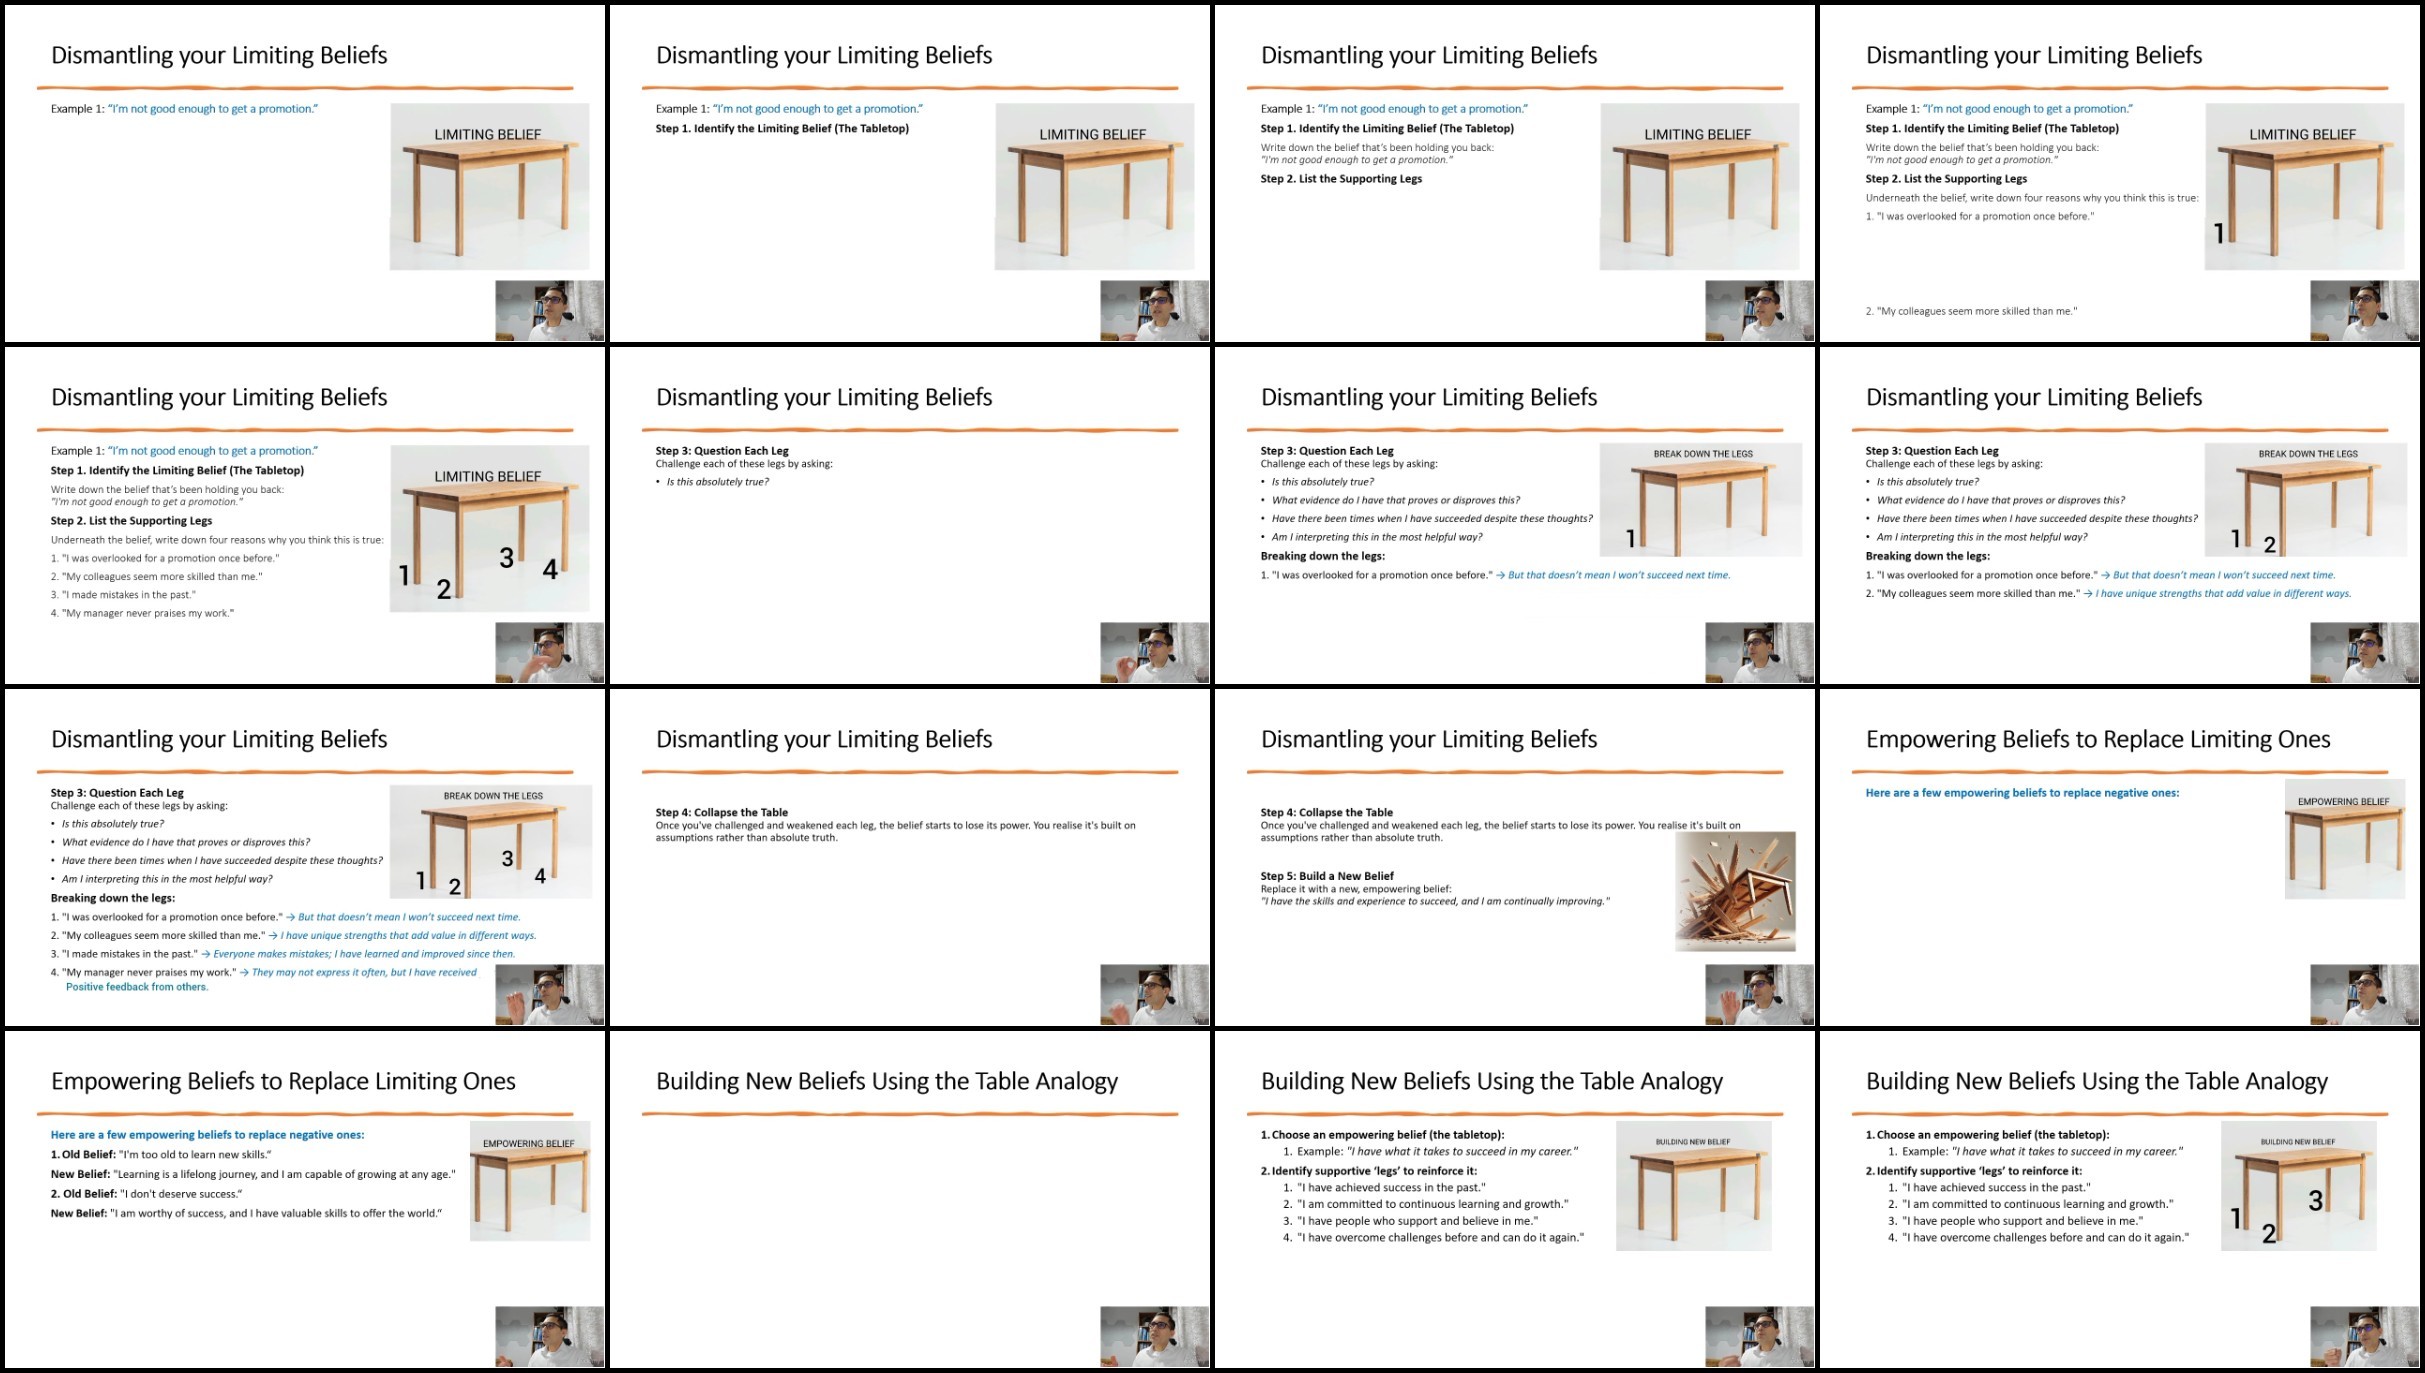Click the title of the blank Building New Beliefs slide

click(x=886, y=1081)
